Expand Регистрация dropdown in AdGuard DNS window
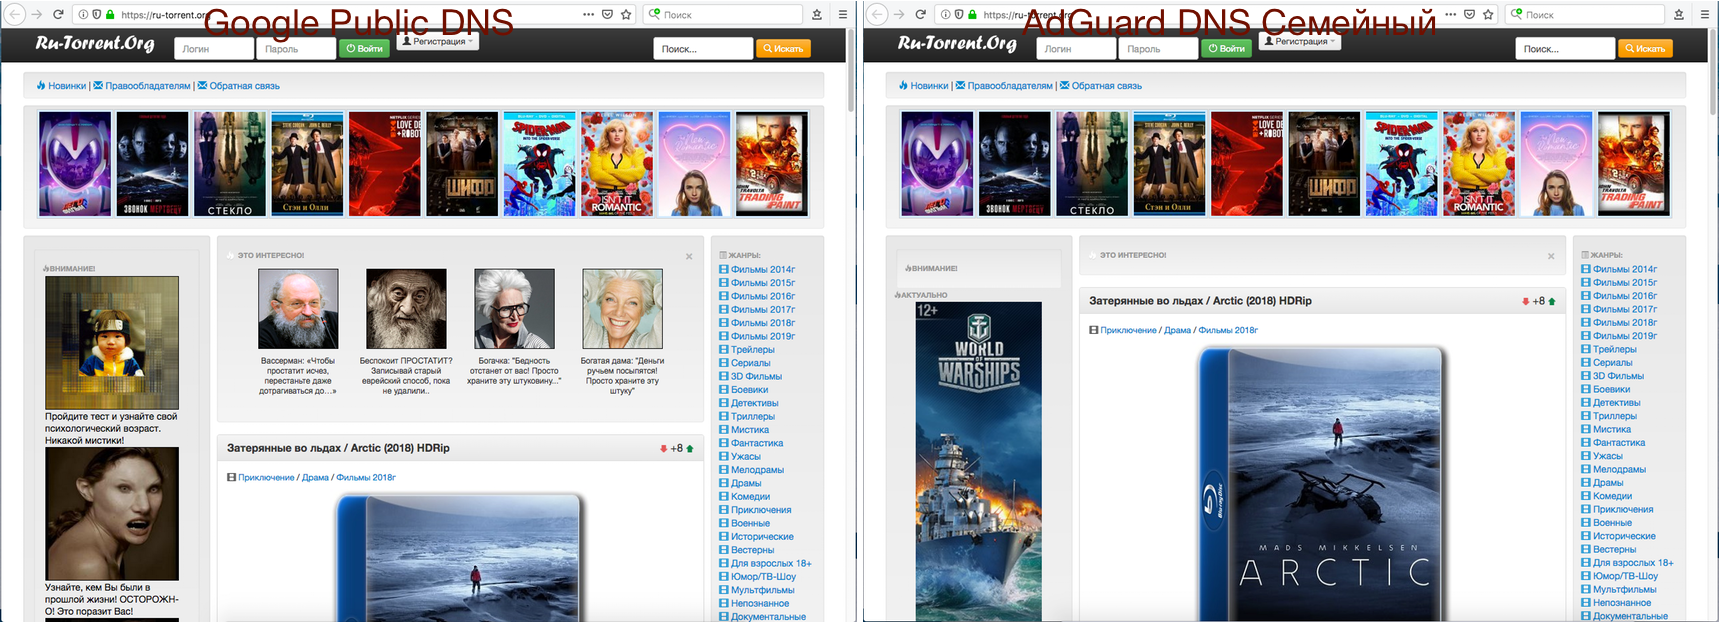1719x622 pixels. [1300, 42]
